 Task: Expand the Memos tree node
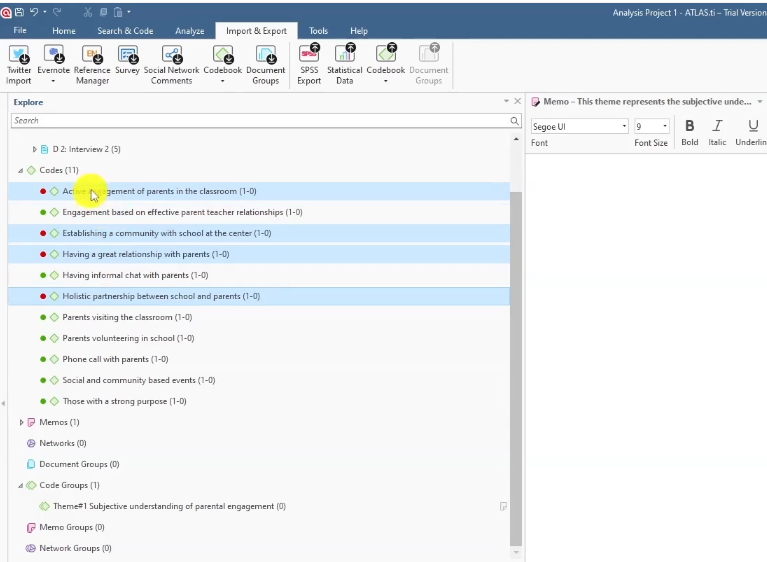(x=21, y=423)
